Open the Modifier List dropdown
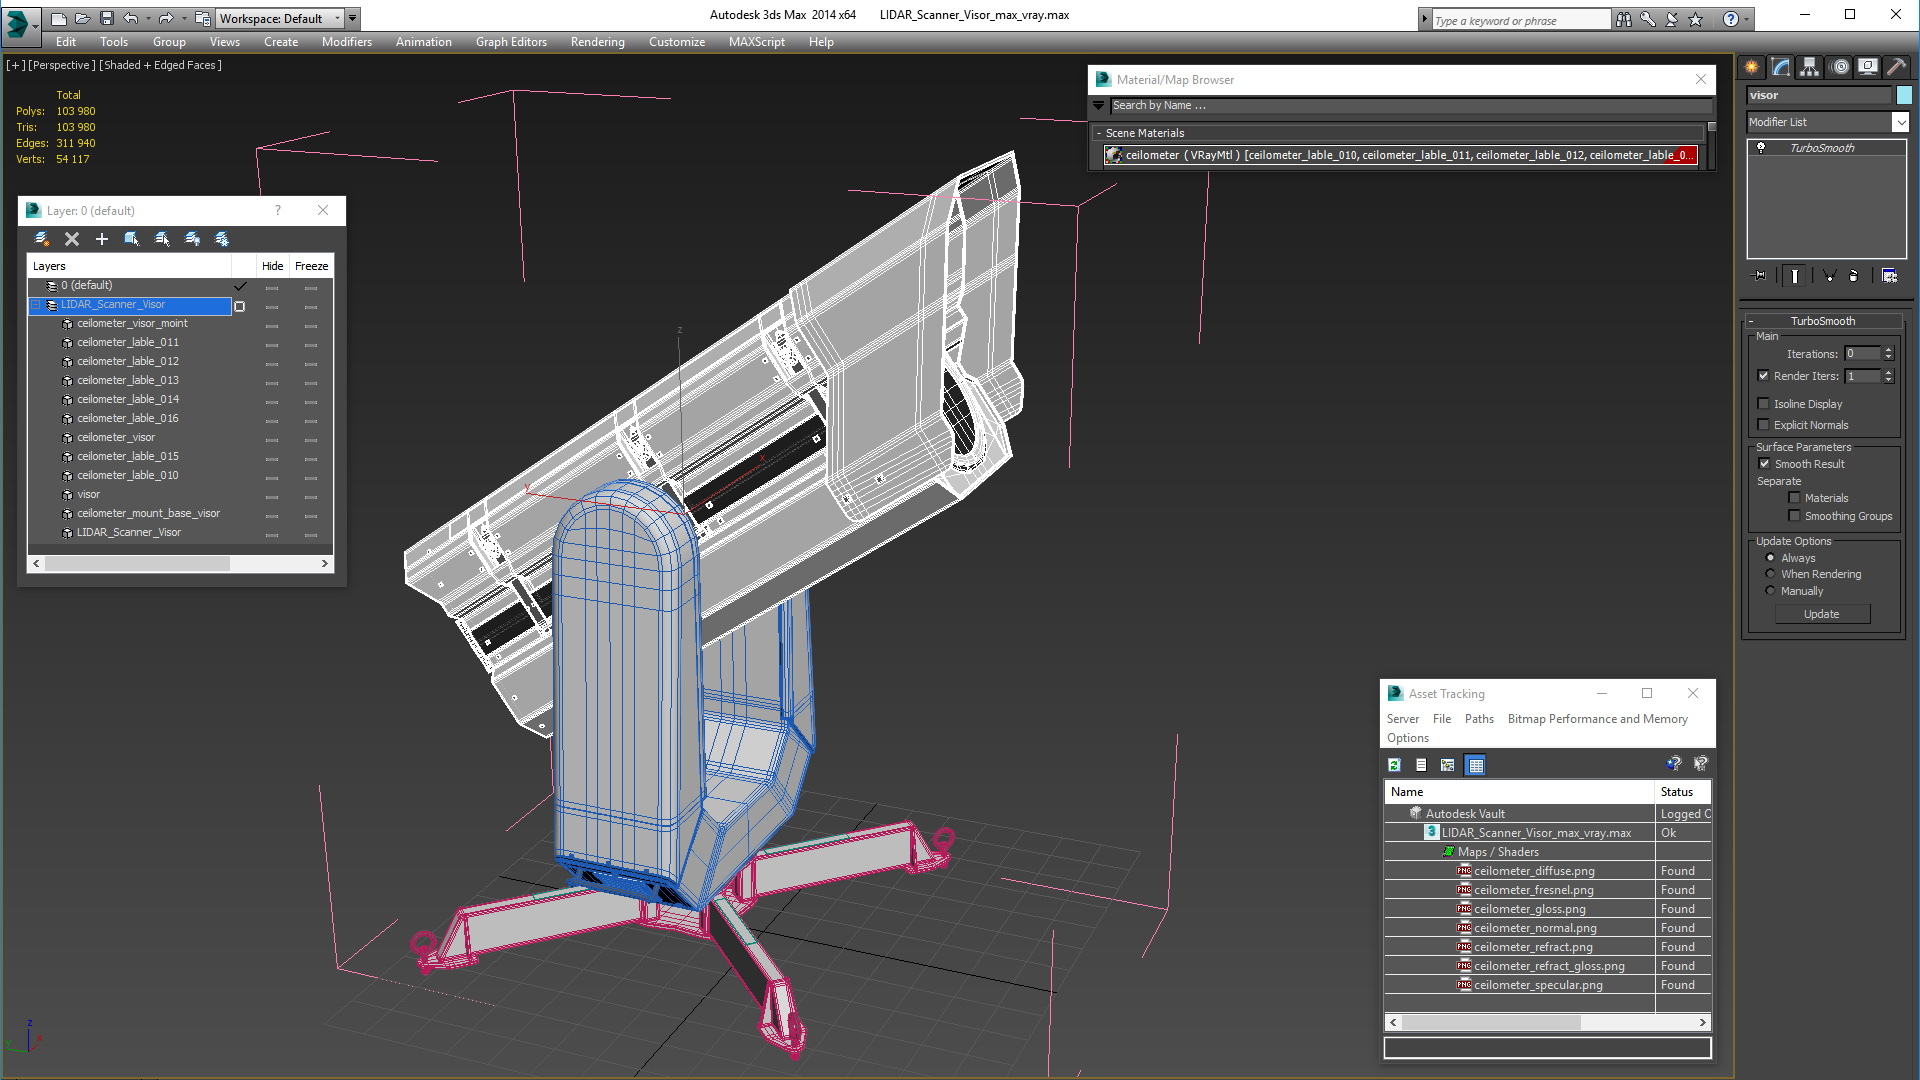 (x=1900, y=122)
